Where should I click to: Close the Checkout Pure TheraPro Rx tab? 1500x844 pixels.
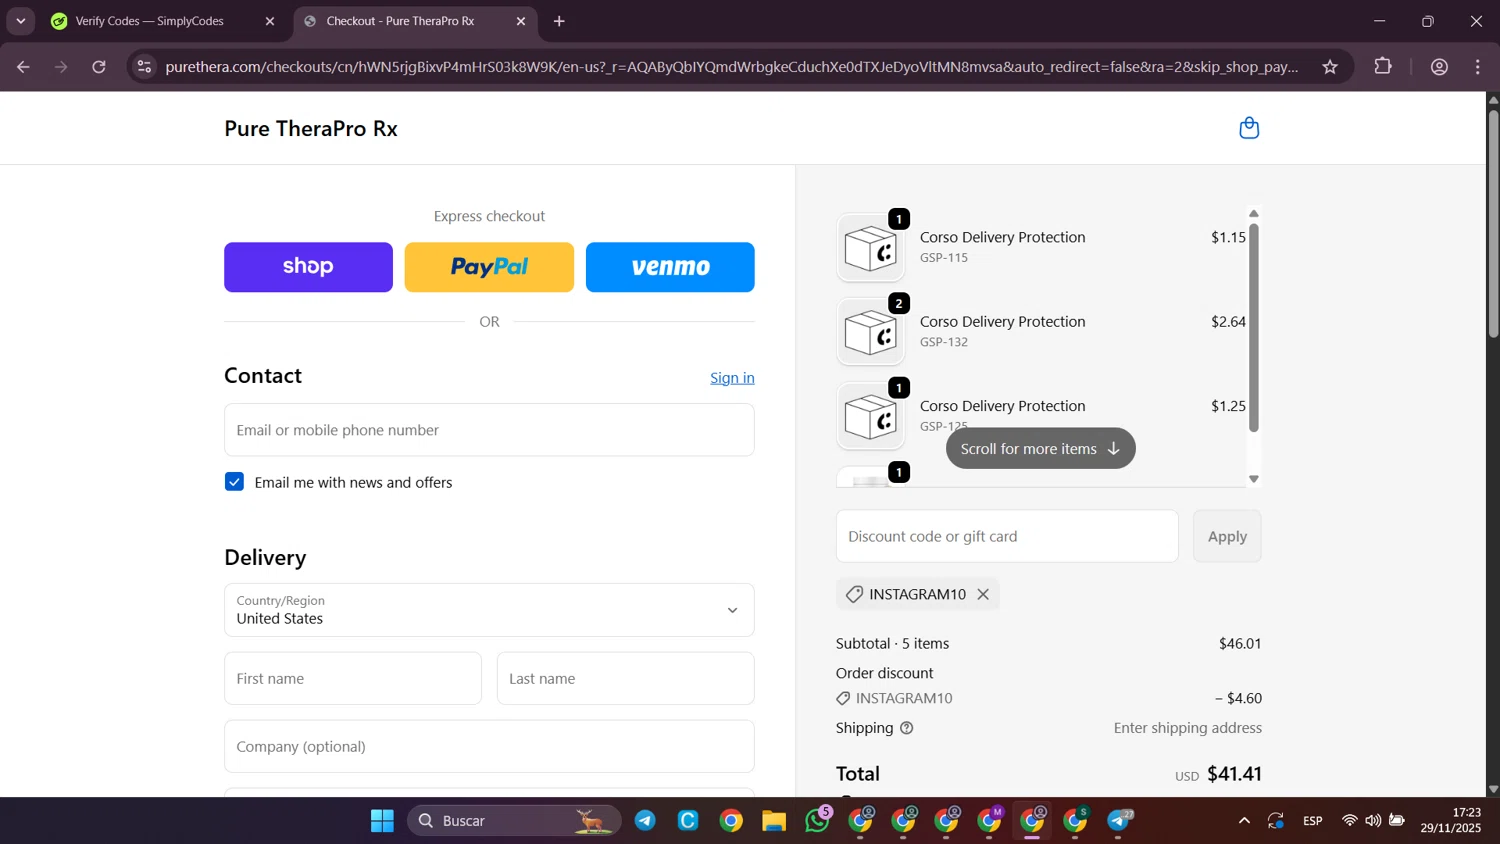tap(520, 21)
